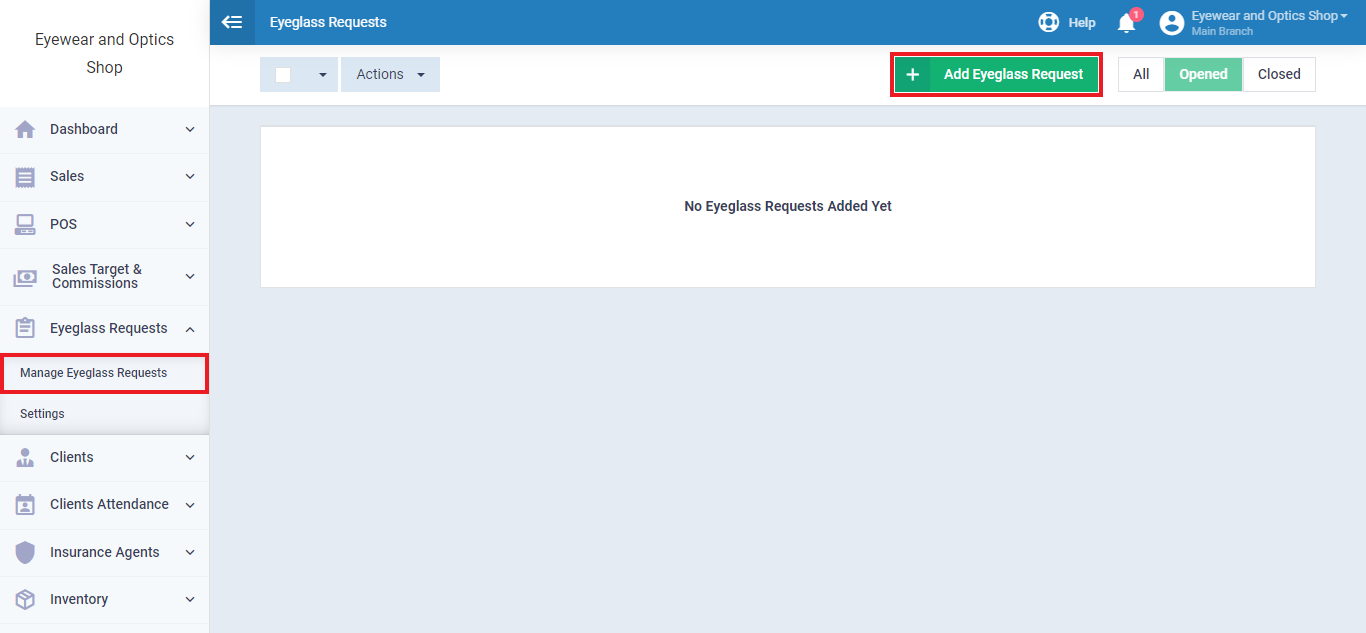Screen dimensions: 1366x633
Task: Click Eyeglass Requests page title
Action: [328, 22]
